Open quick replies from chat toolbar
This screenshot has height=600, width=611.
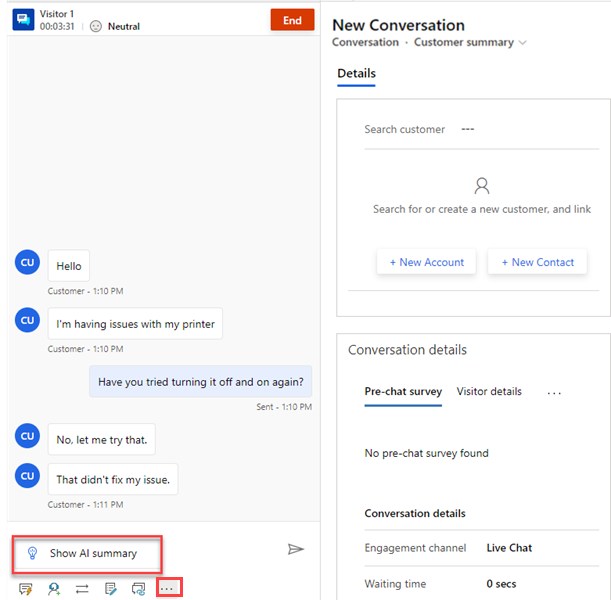pyautogui.click(x=26, y=588)
